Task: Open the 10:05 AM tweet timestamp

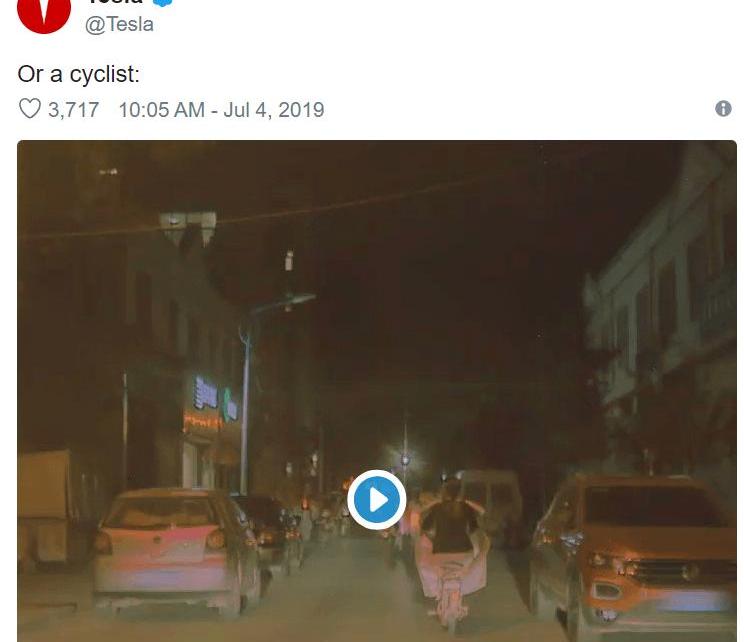Action: [161, 109]
